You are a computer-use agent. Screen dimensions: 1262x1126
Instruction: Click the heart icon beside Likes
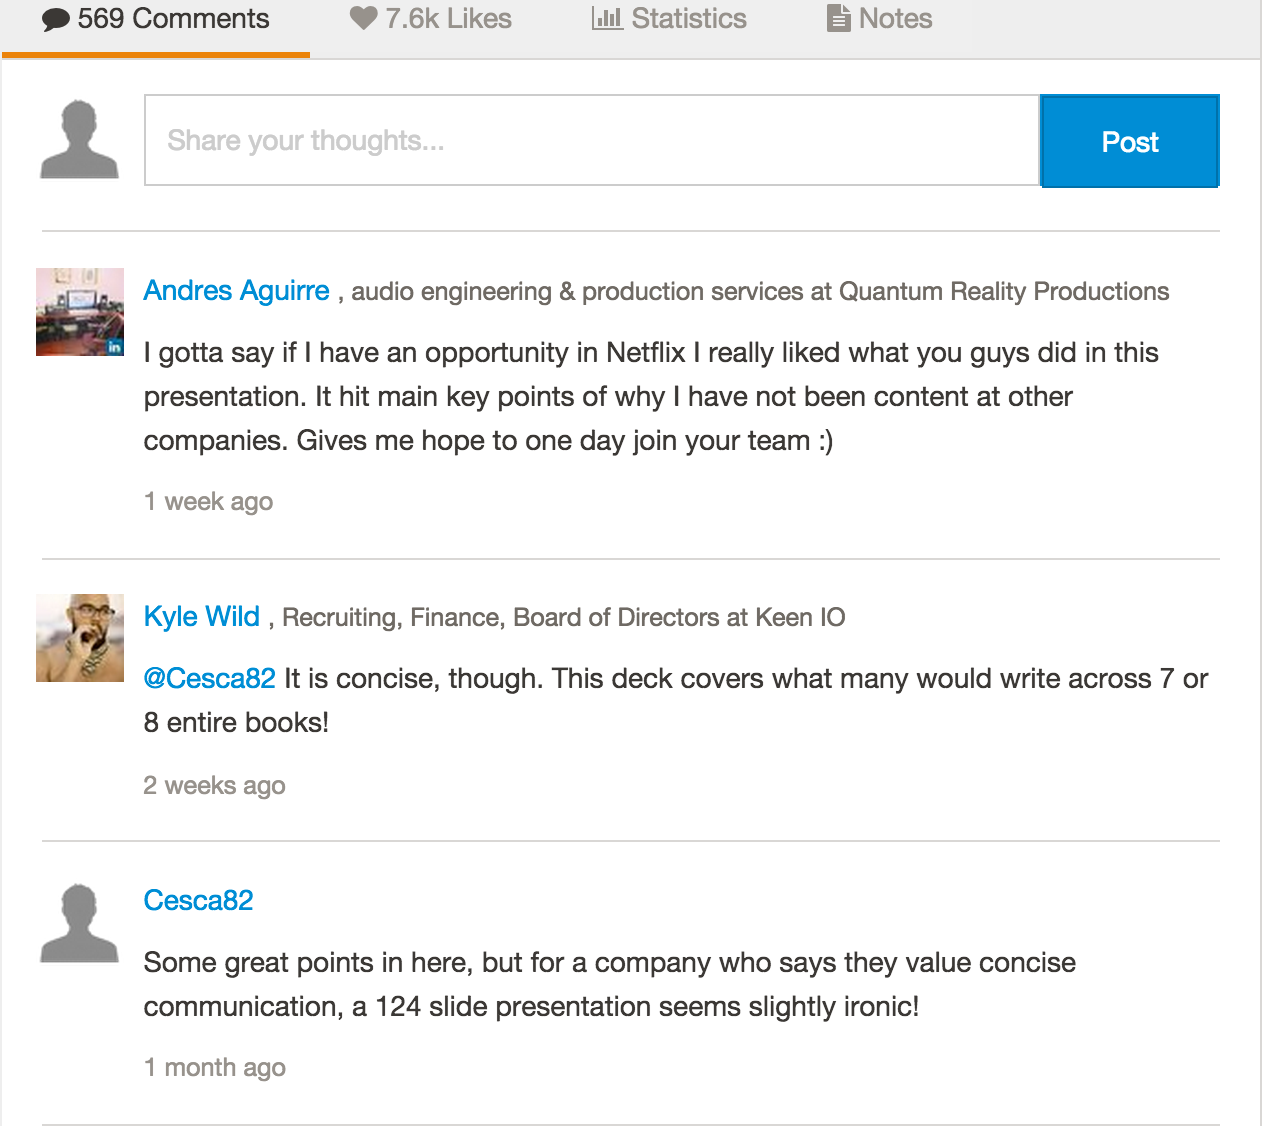pos(363,18)
